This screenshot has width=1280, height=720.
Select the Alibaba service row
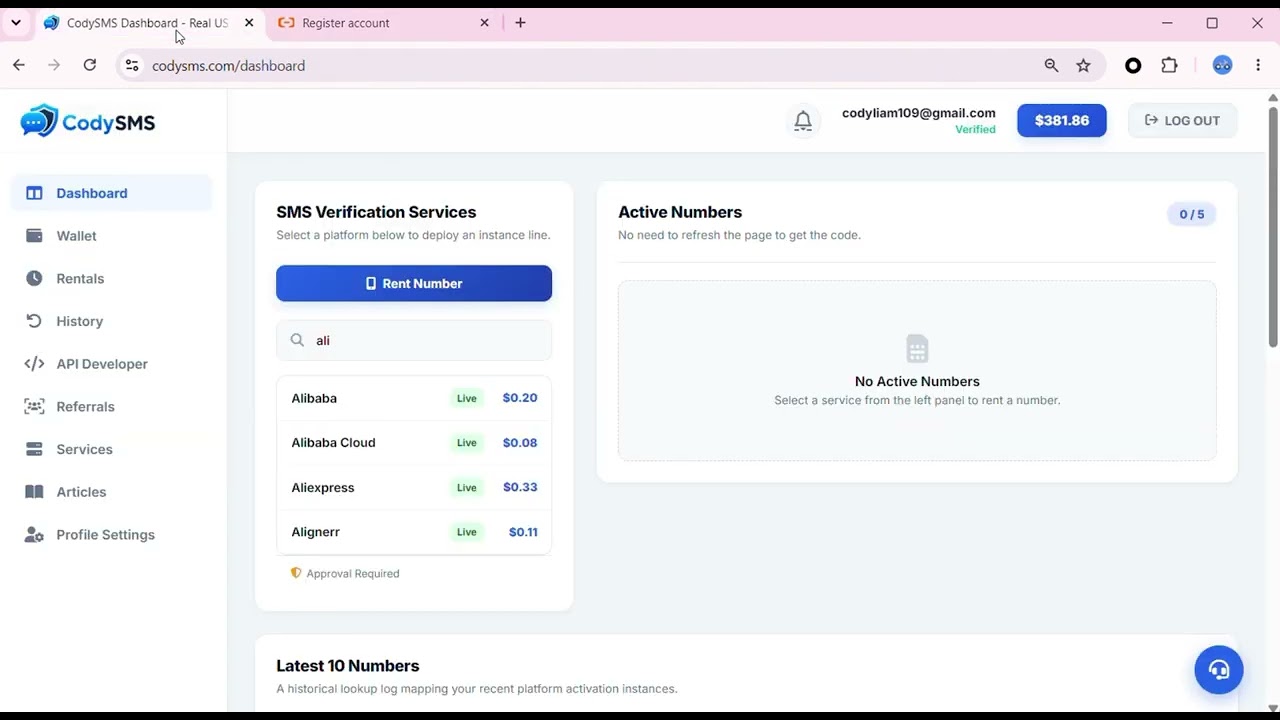coord(414,398)
